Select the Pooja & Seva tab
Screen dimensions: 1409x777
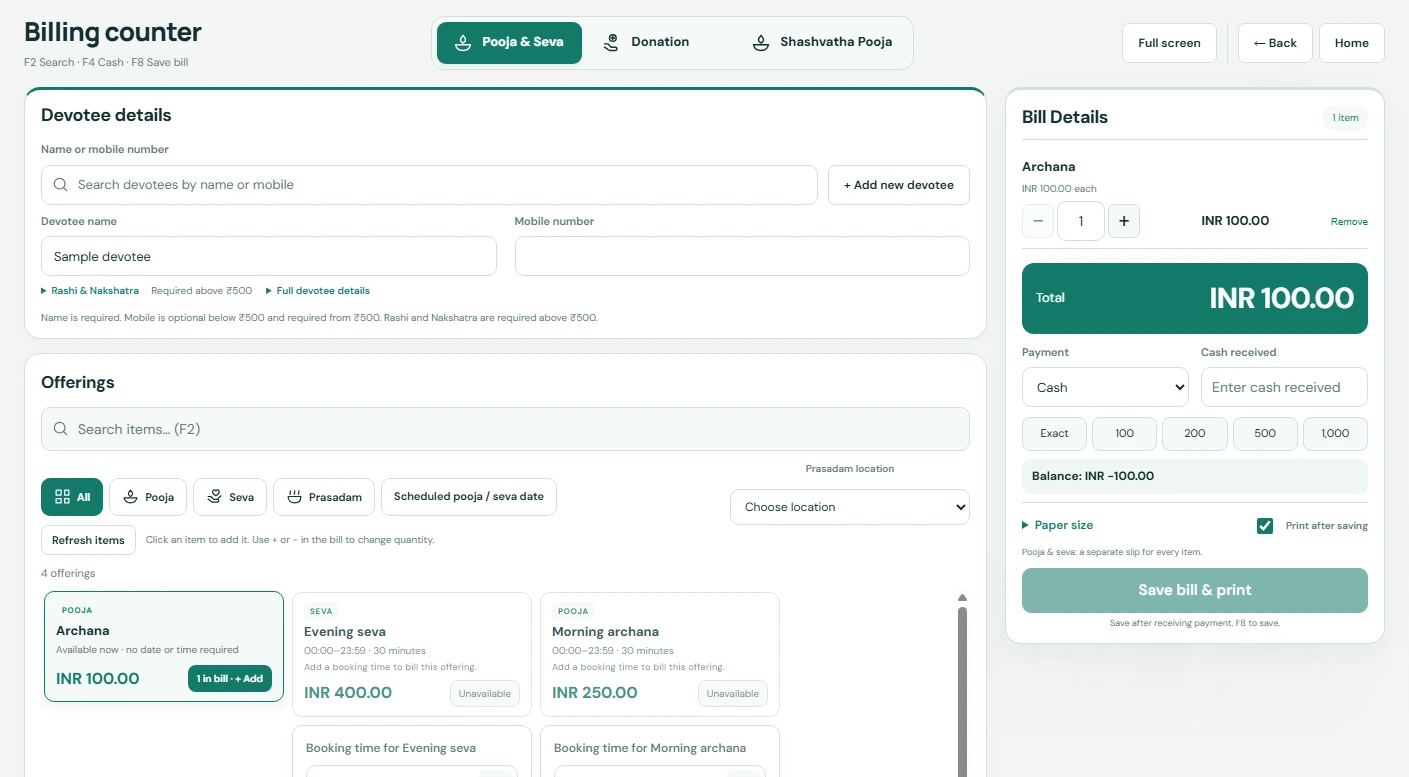point(509,43)
